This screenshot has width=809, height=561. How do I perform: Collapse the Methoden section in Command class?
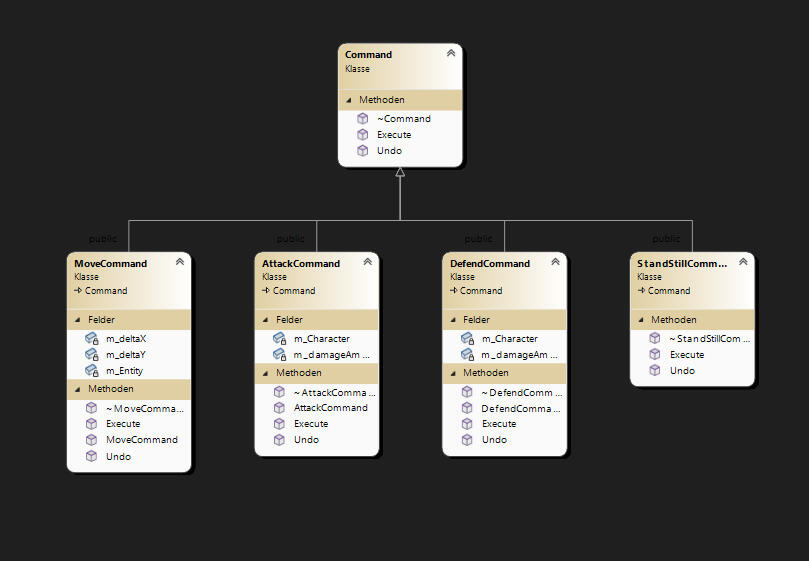tap(349, 100)
